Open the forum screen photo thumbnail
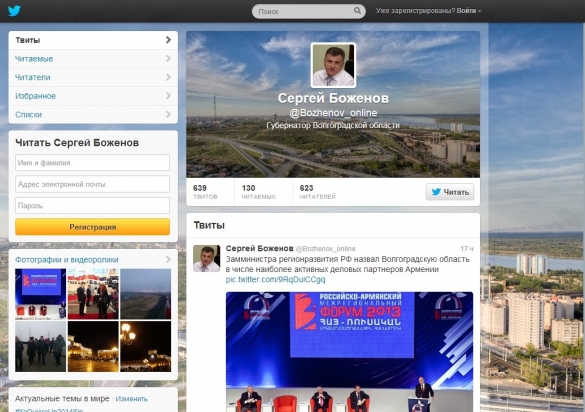Image resolution: width=585 pixels, height=412 pixels. 40,294
